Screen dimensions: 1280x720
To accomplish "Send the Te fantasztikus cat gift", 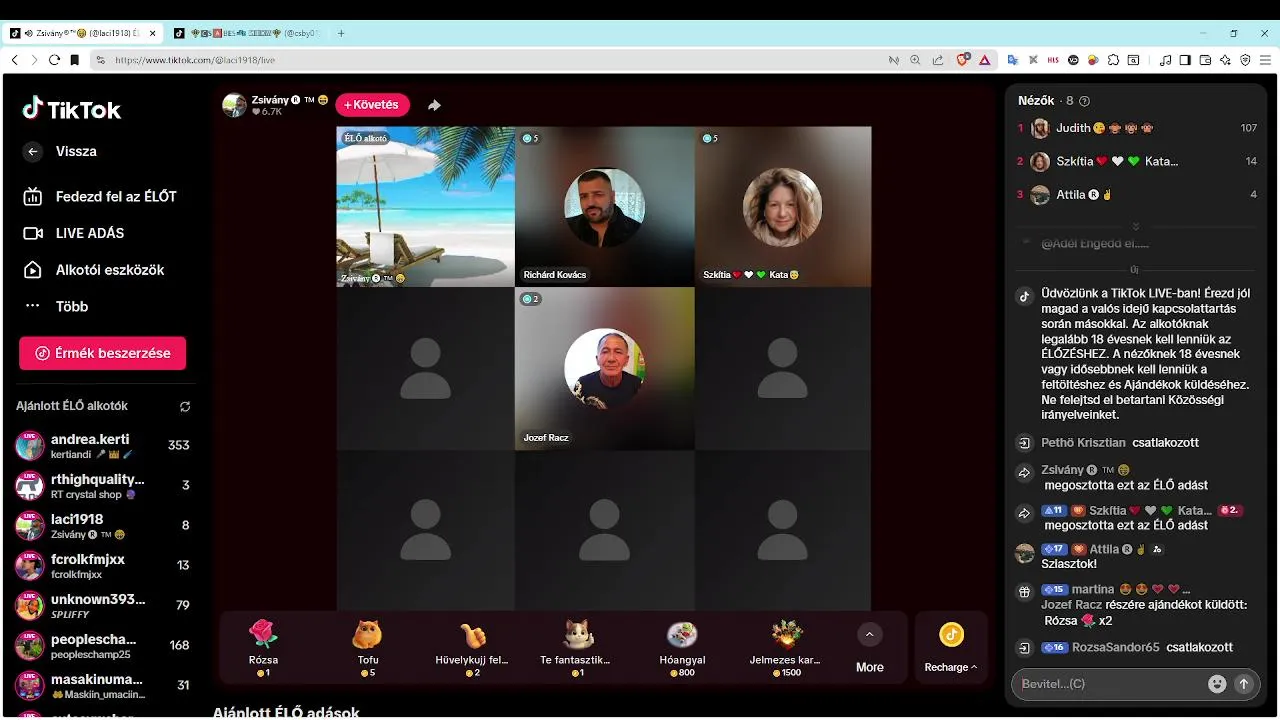I will pyautogui.click(x=576, y=648).
